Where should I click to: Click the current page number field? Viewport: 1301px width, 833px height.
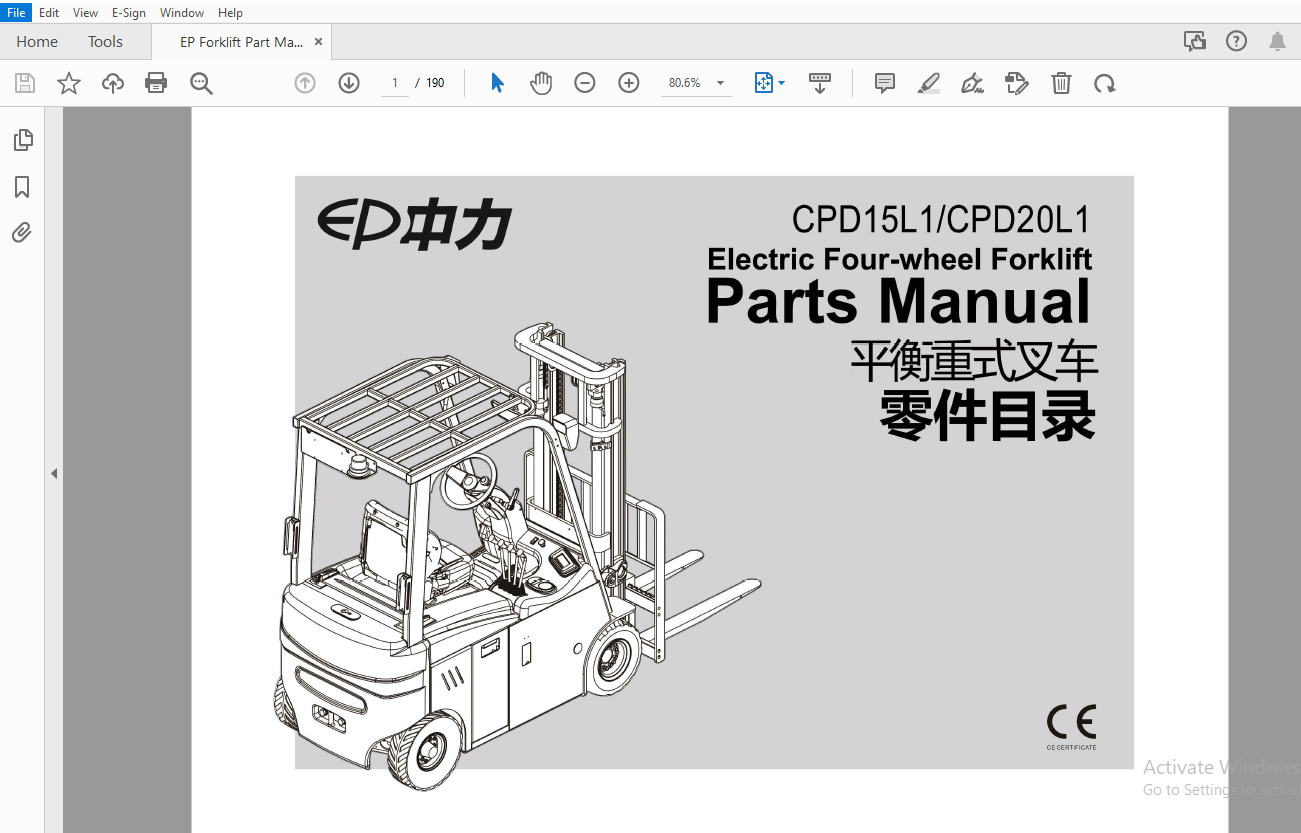point(395,83)
